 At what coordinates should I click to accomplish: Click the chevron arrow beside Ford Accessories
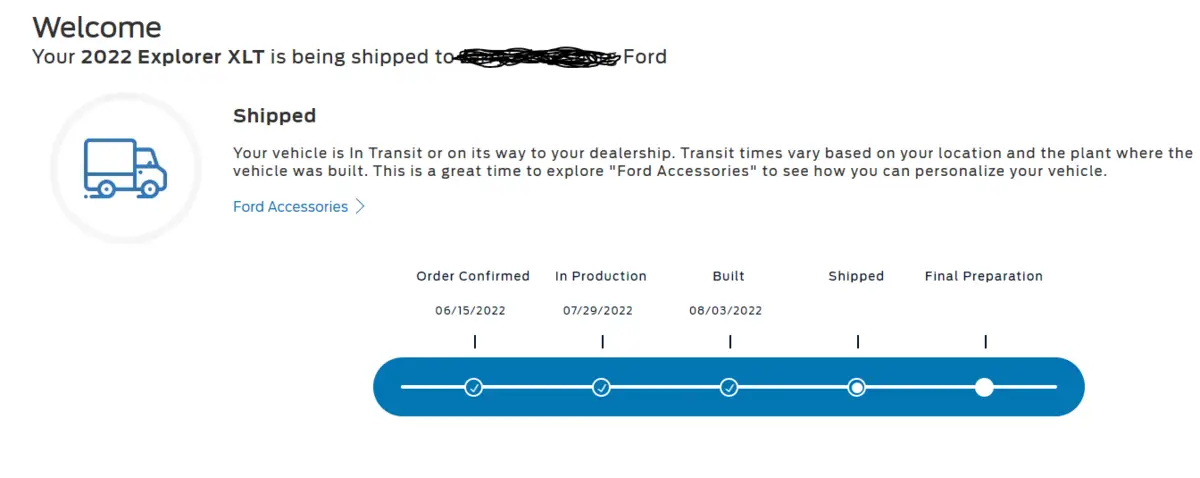point(360,207)
